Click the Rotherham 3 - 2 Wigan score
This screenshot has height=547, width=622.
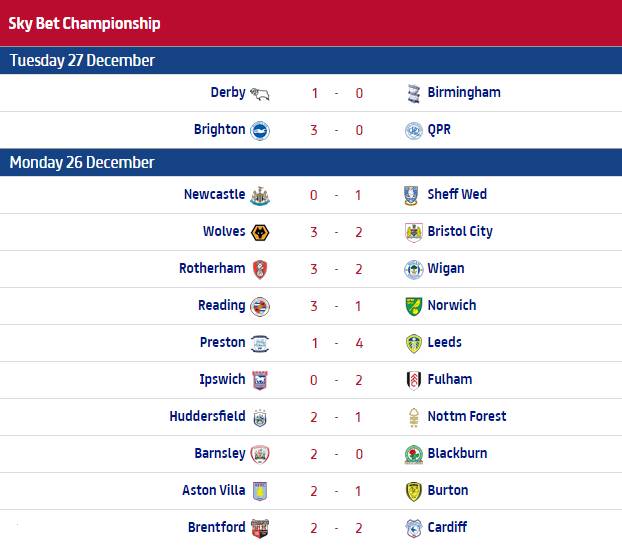tap(336, 269)
